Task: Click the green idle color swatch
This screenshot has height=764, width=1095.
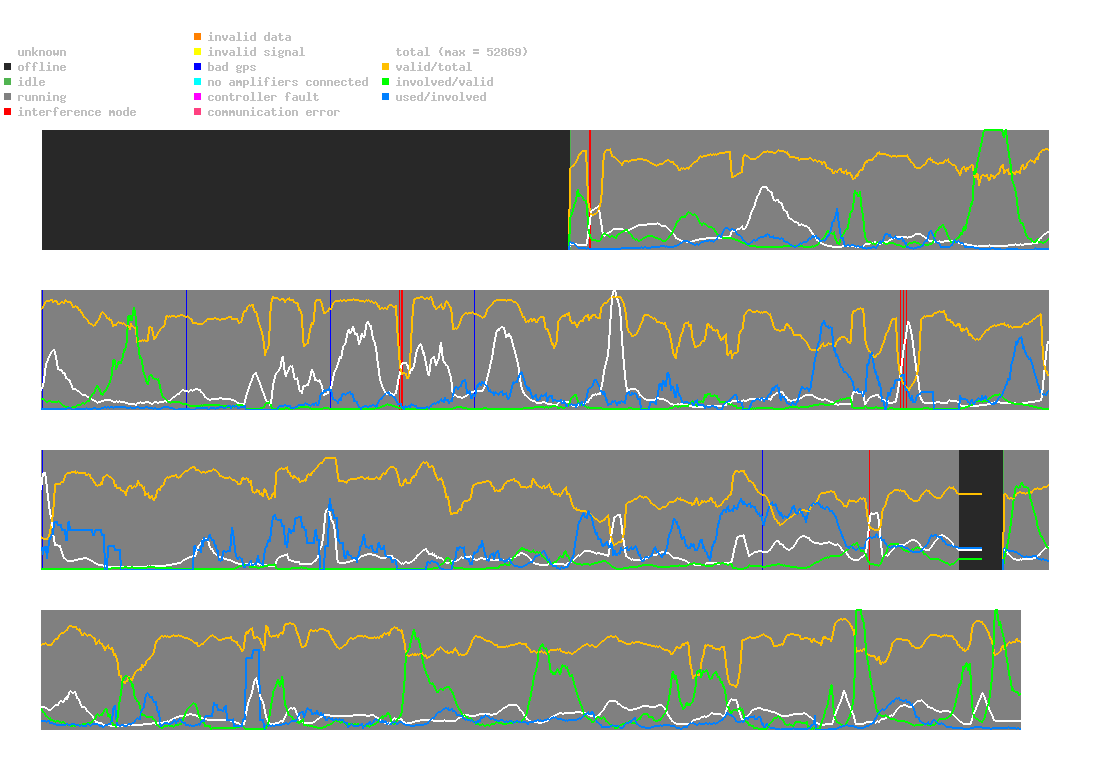Action: (8, 82)
